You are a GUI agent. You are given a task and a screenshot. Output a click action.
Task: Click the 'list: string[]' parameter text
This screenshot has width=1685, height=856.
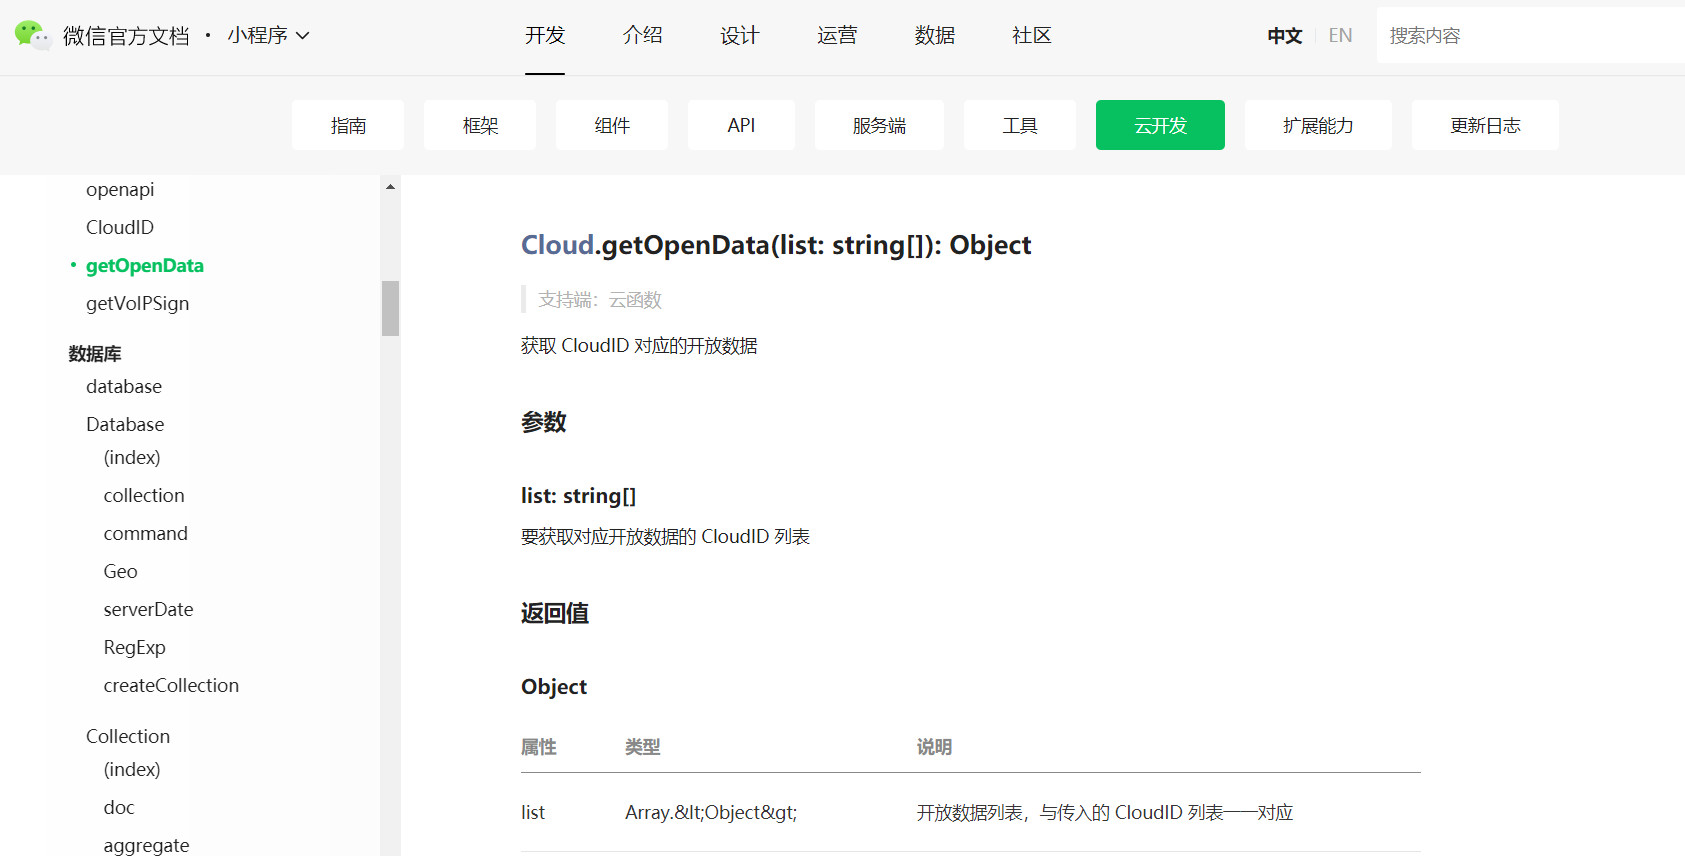pyautogui.click(x=578, y=496)
